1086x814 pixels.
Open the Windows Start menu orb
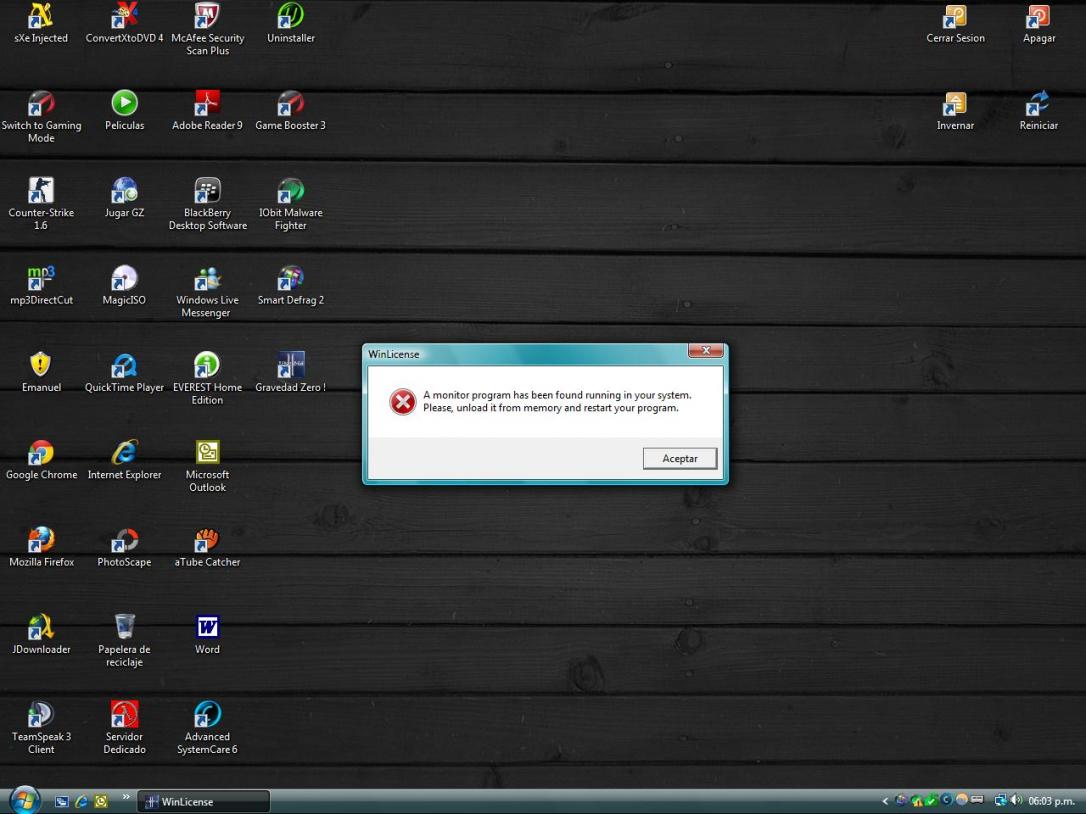tap(24, 800)
